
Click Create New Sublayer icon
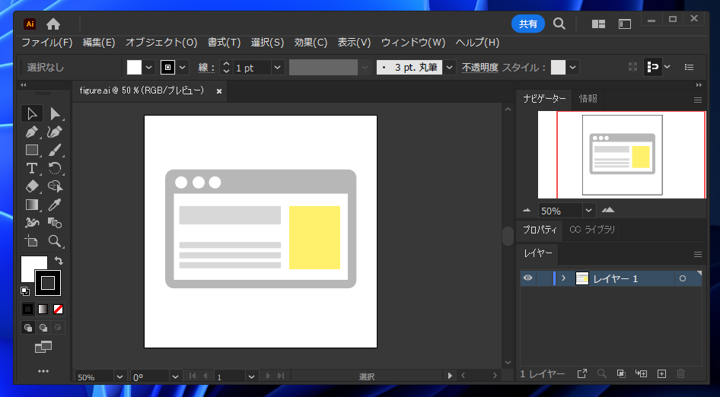point(641,374)
